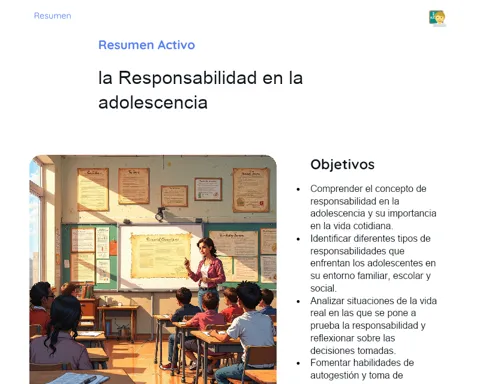This screenshot has height=384, width=480.
Task: Select the Resumen Activo blue heading
Action: (x=147, y=45)
